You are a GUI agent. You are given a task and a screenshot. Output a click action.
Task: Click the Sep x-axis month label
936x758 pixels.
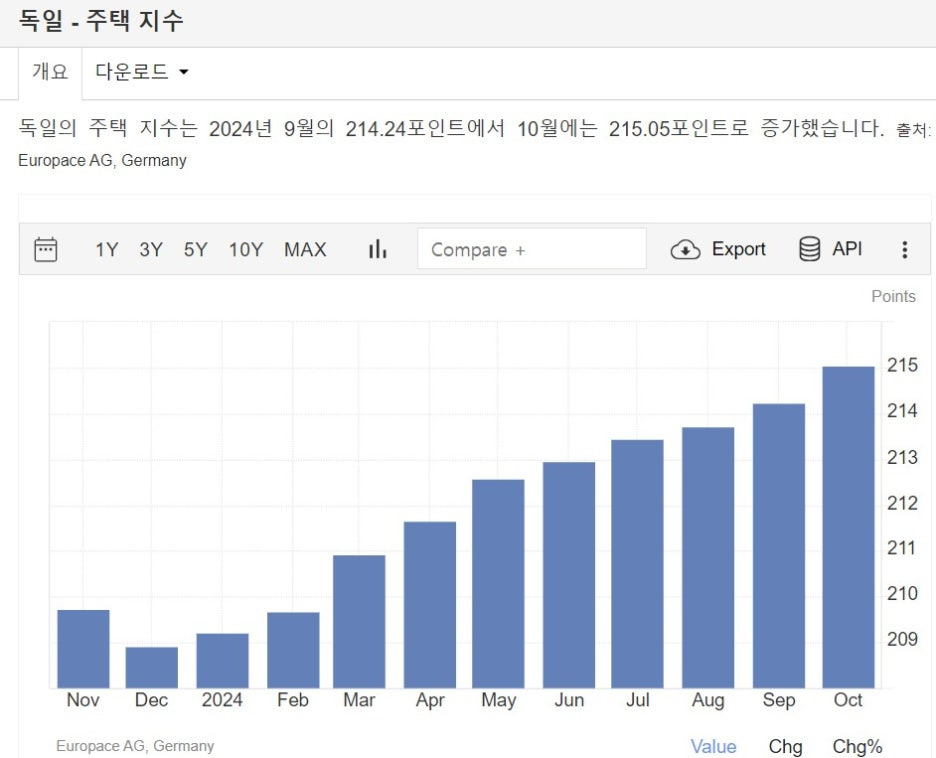(779, 701)
